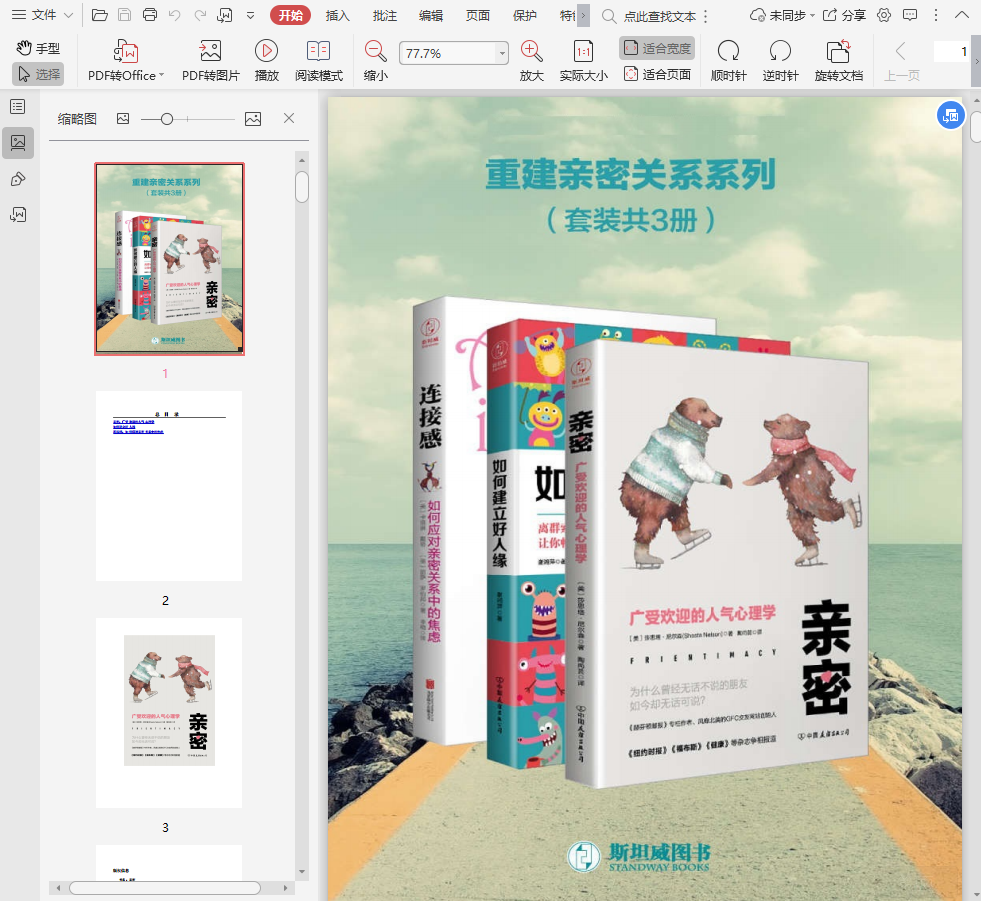Enter 阅读模式 reading mode
Screen dimensions: 981x901
[x=318, y=61]
